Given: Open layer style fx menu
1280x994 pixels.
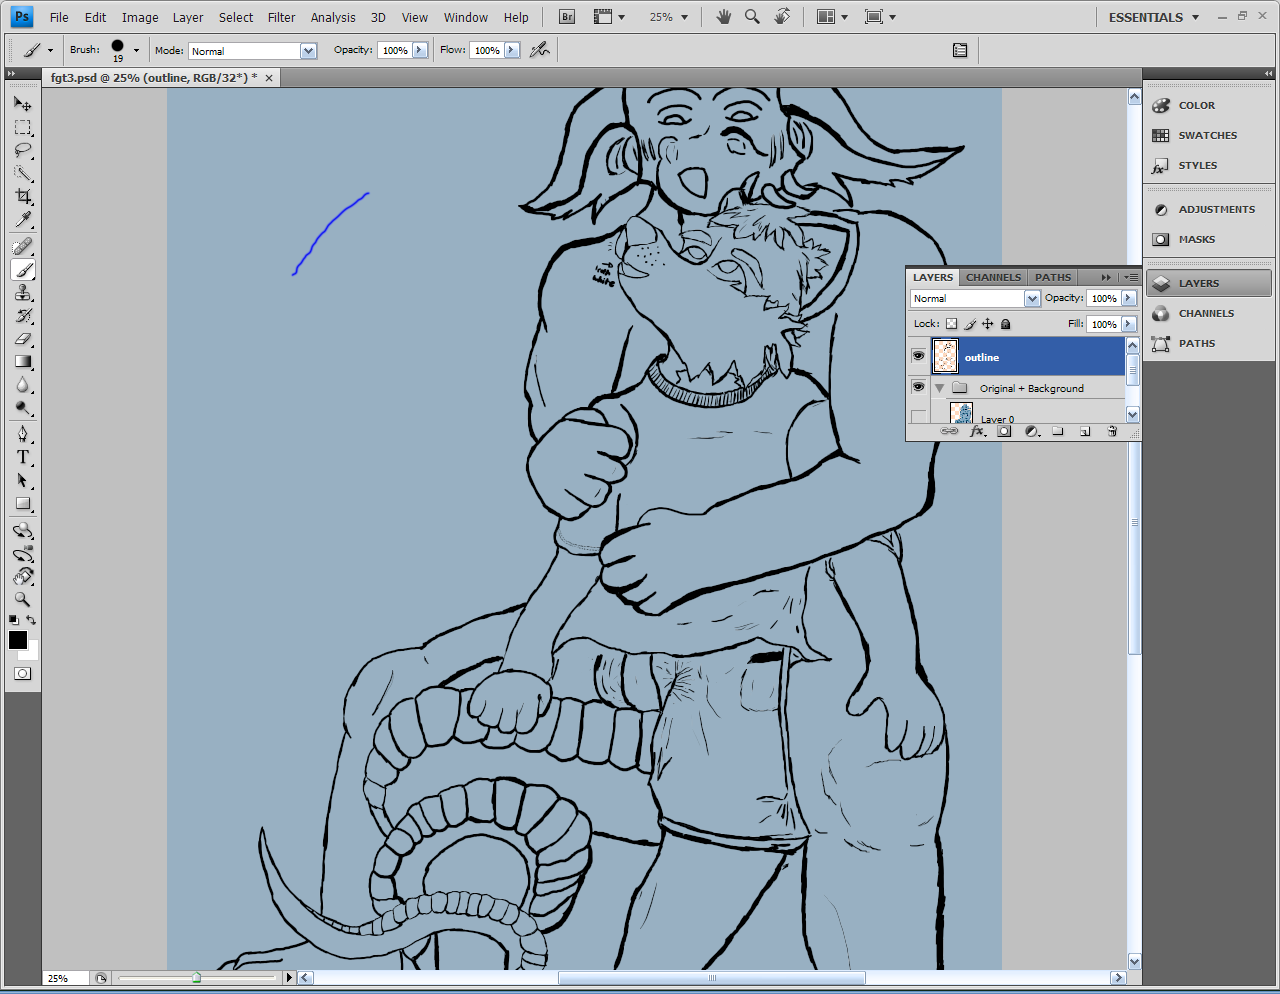Looking at the screenshot, I should click(x=977, y=431).
